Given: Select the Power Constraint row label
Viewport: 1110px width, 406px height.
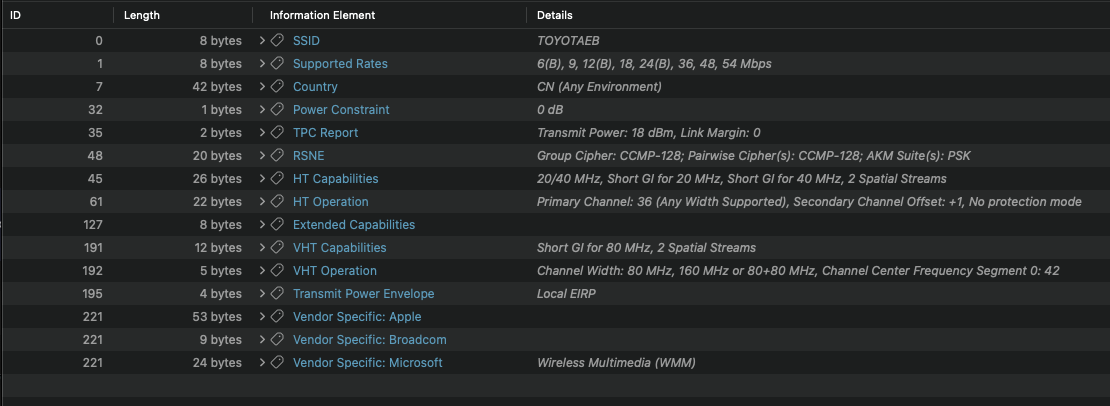Looking at the screenshot, I should tap(341, 110).
